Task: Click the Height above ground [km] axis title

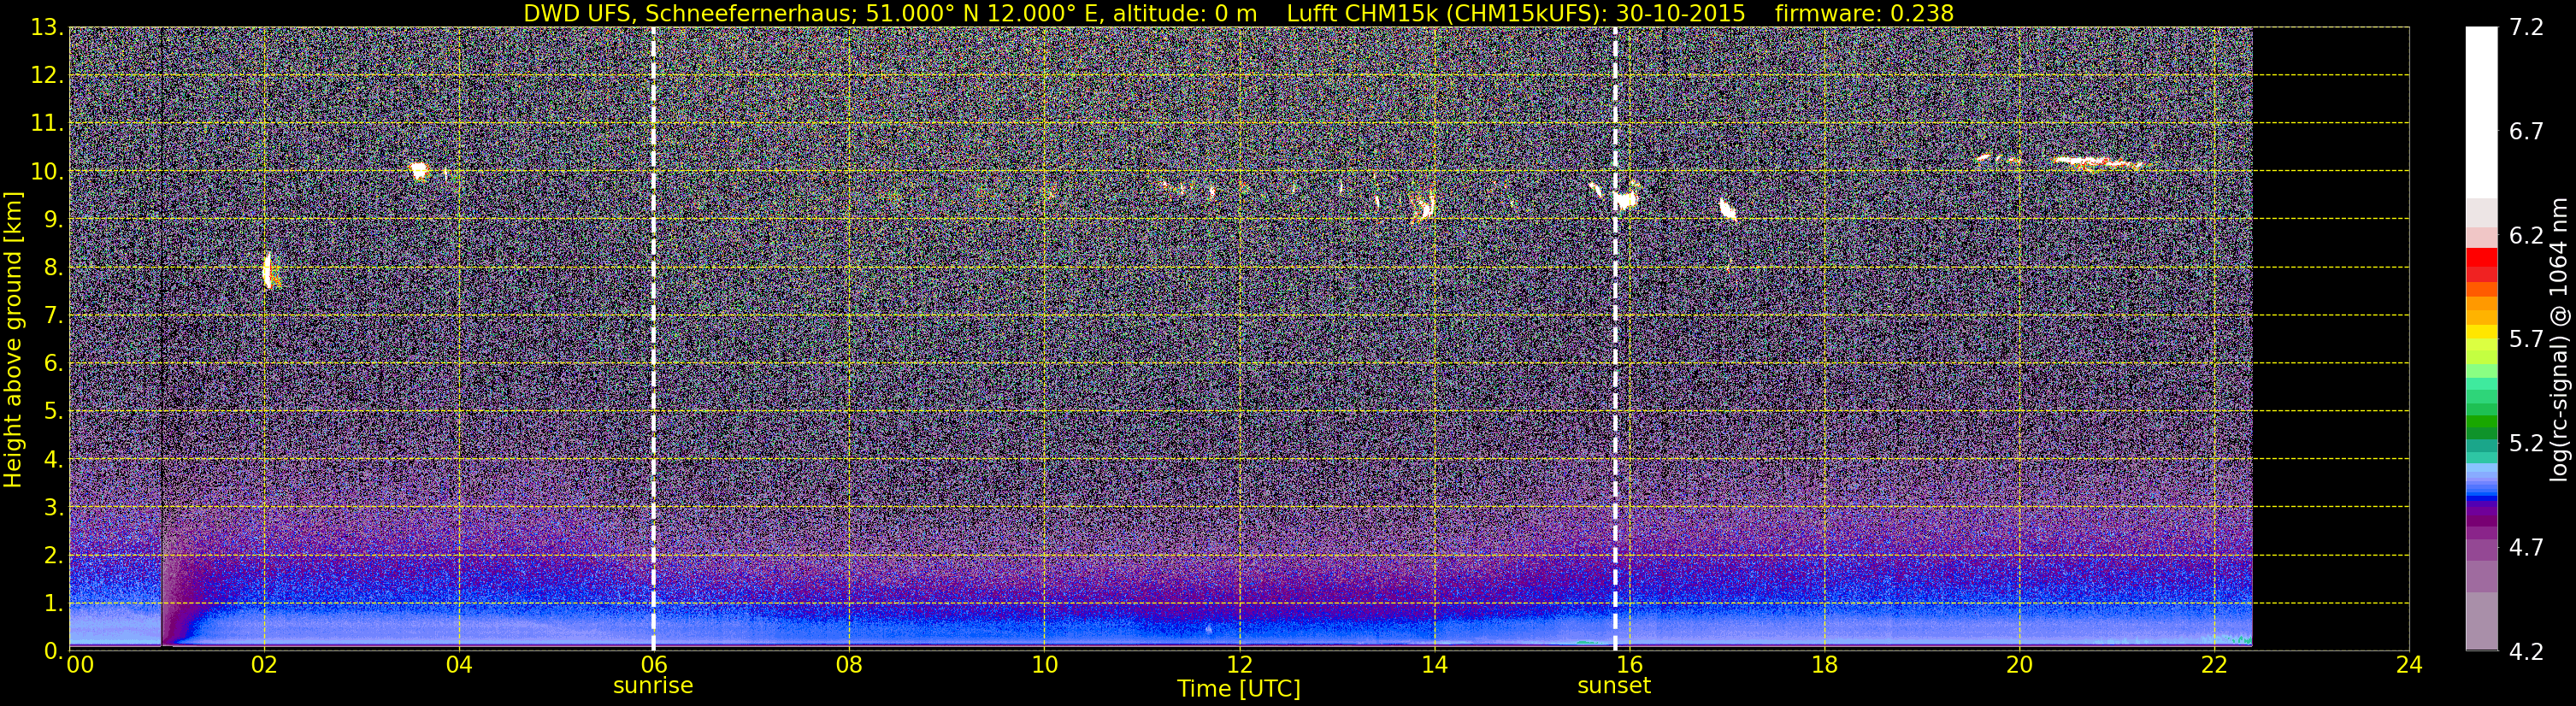Action: click(13, 339)
